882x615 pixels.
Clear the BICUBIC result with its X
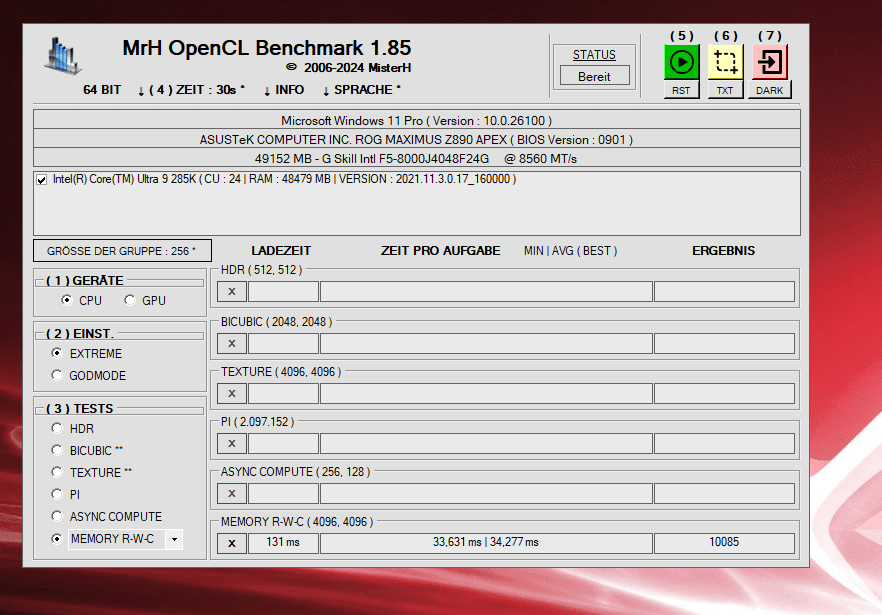(x=232, y=343)
